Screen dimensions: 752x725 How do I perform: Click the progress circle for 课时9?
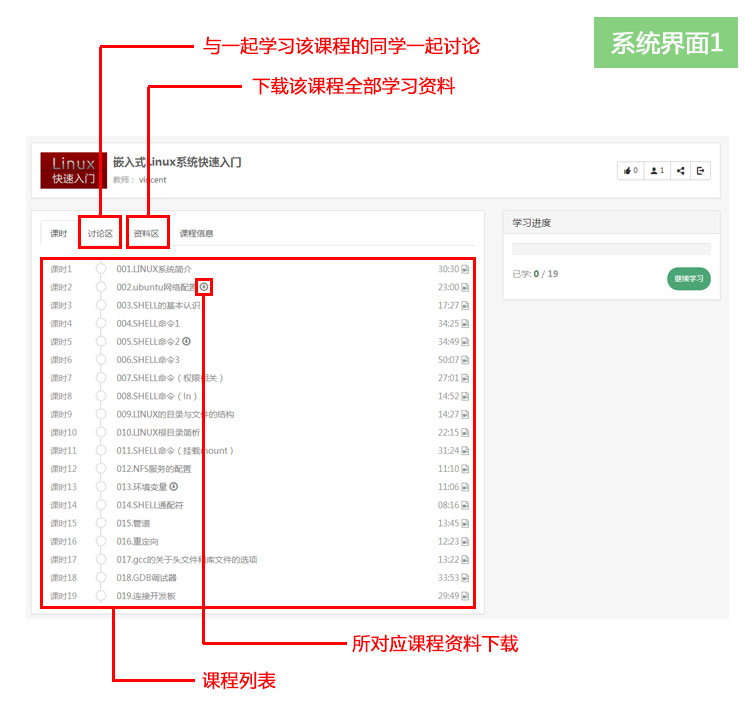pos(101,414)
